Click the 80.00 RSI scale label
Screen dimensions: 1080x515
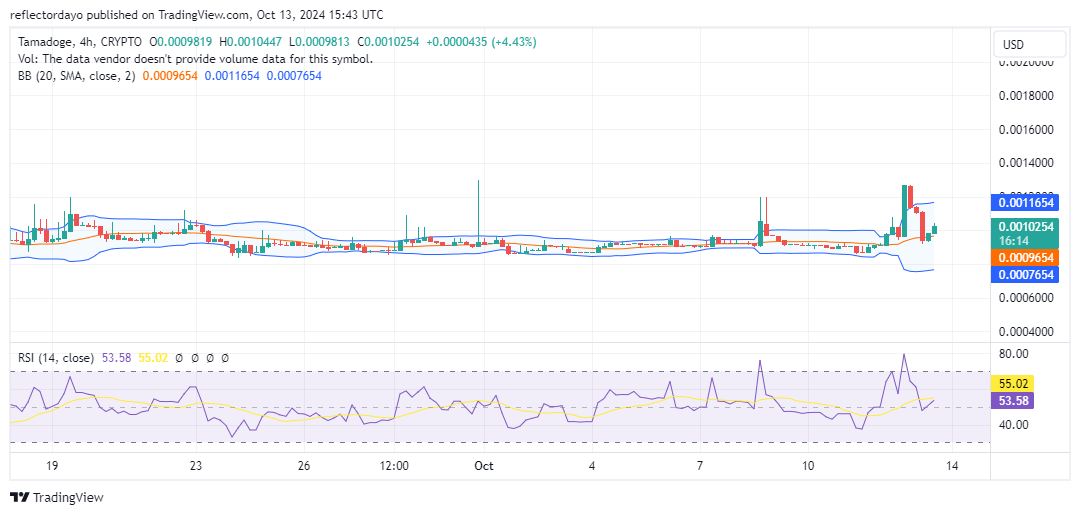point(1013,354)
